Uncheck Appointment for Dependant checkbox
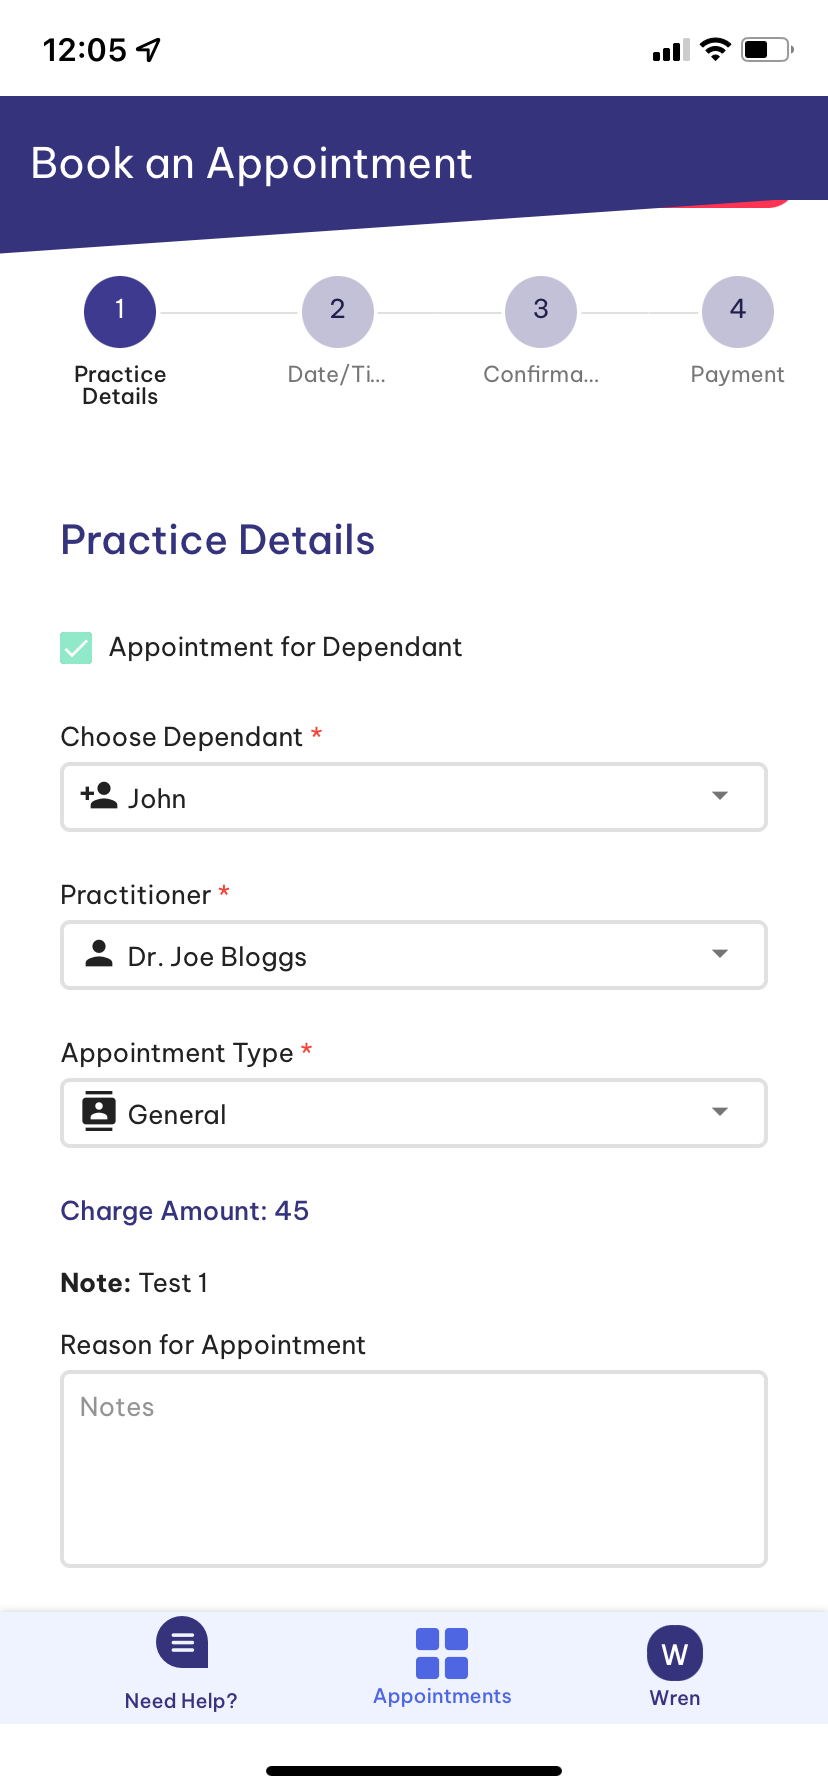 [76, 648]
